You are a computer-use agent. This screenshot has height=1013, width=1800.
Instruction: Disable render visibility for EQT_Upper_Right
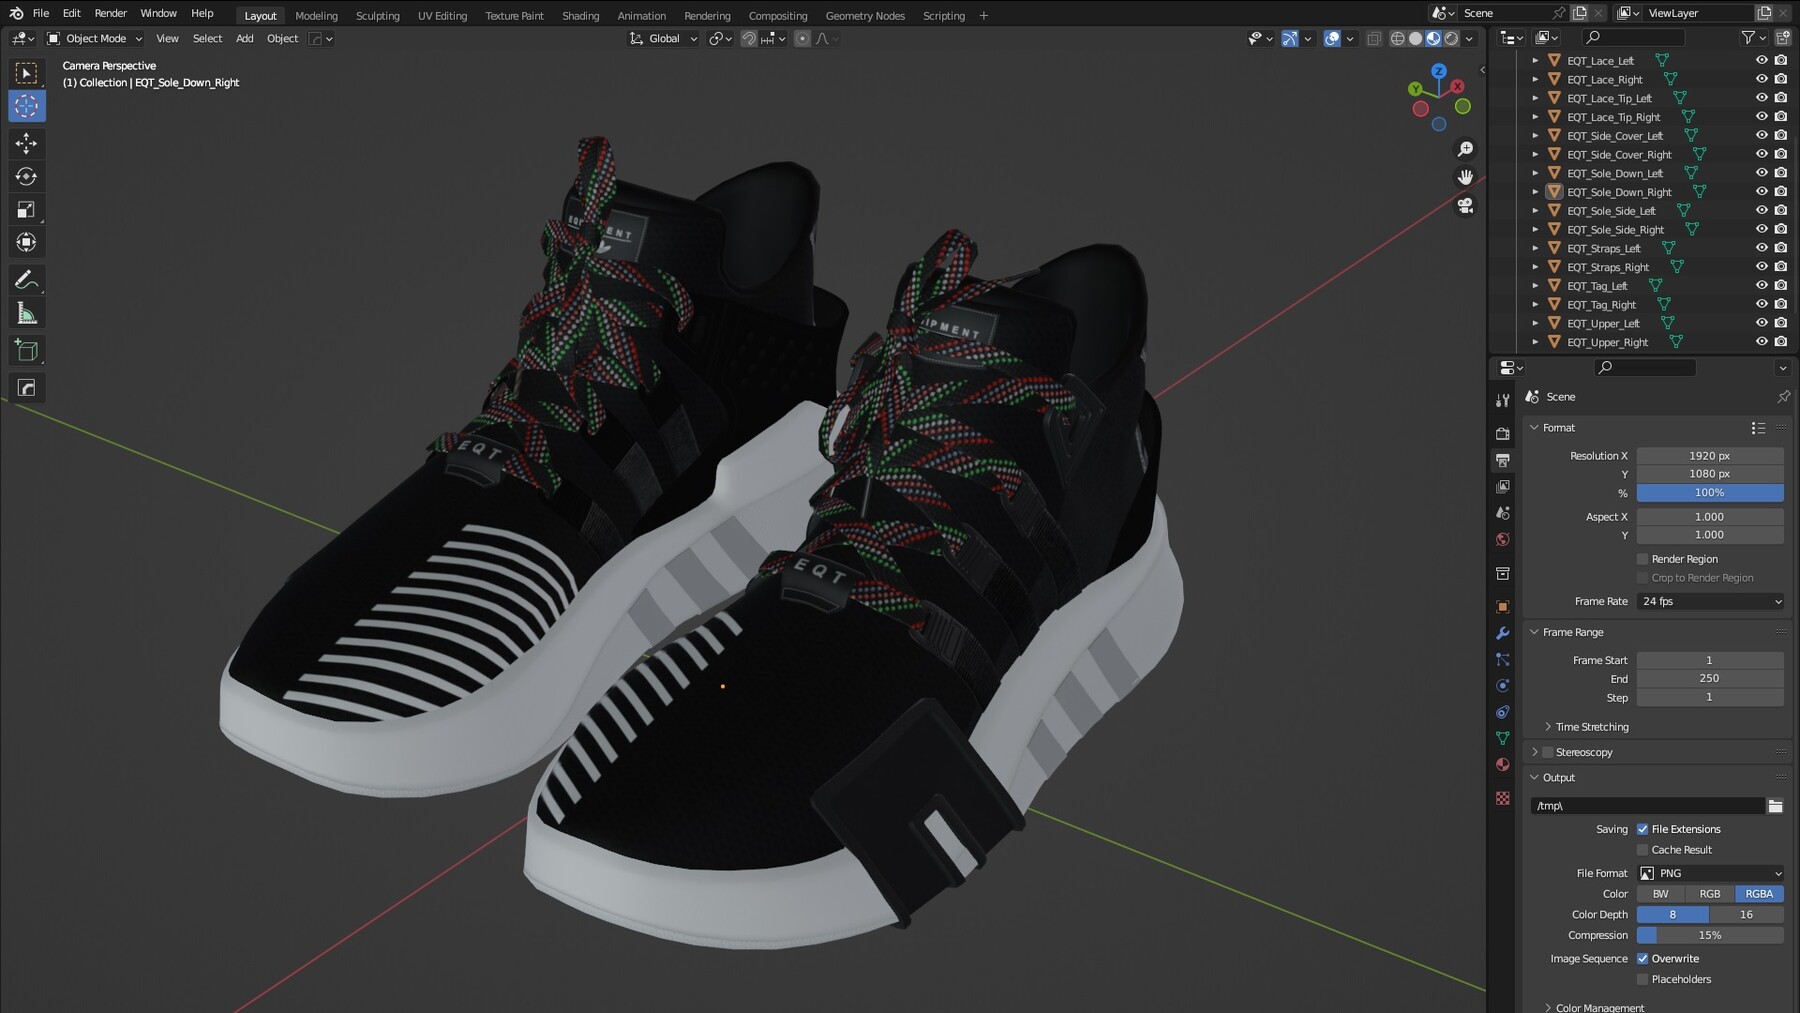point(1780,341)
